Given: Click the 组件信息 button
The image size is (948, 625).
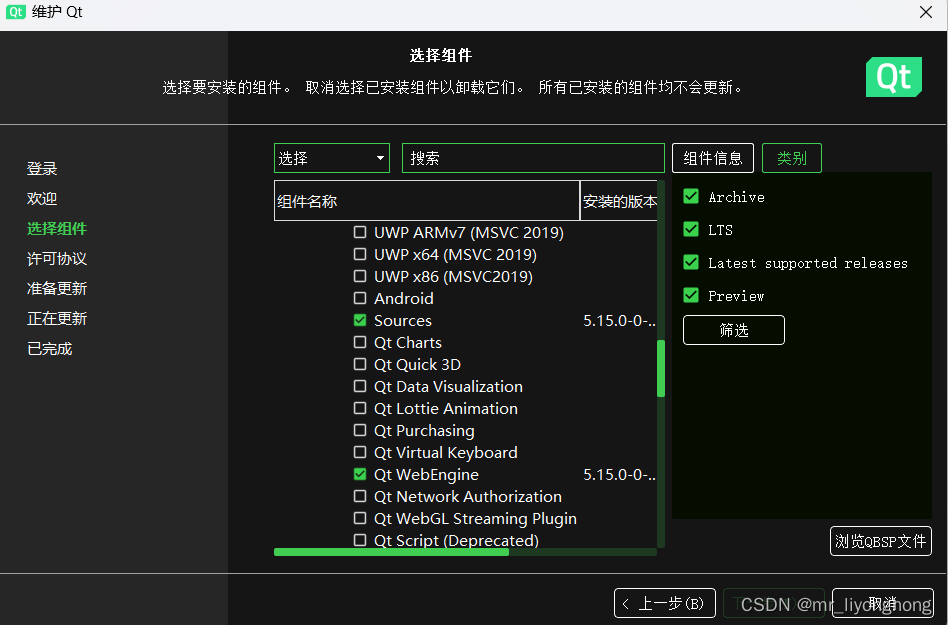Looking at the screenshot, I should click(712, 157).
